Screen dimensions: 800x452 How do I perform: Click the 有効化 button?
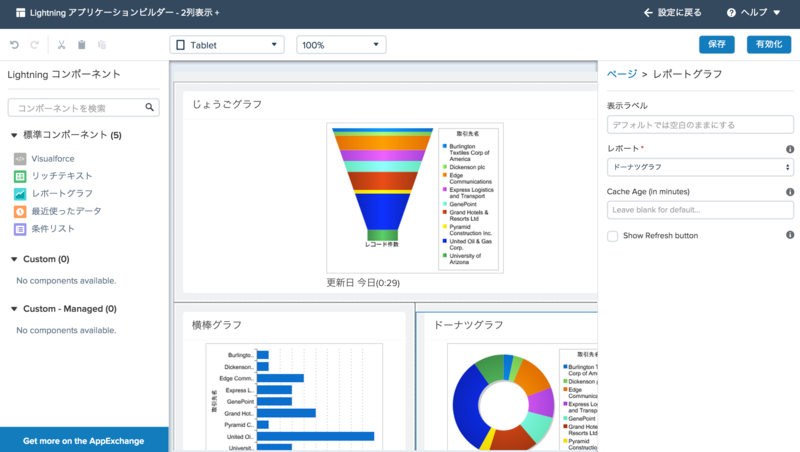[769, 44]
